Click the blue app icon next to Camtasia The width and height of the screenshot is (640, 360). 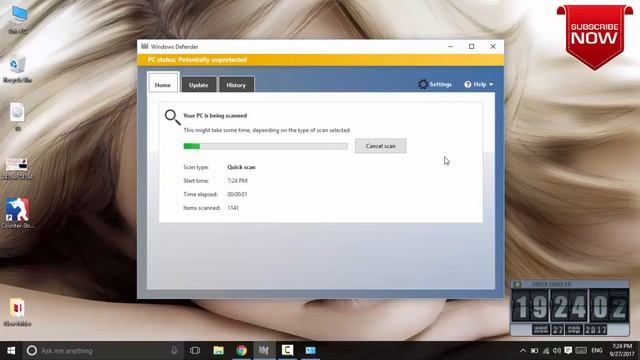(x=311, y=350)
